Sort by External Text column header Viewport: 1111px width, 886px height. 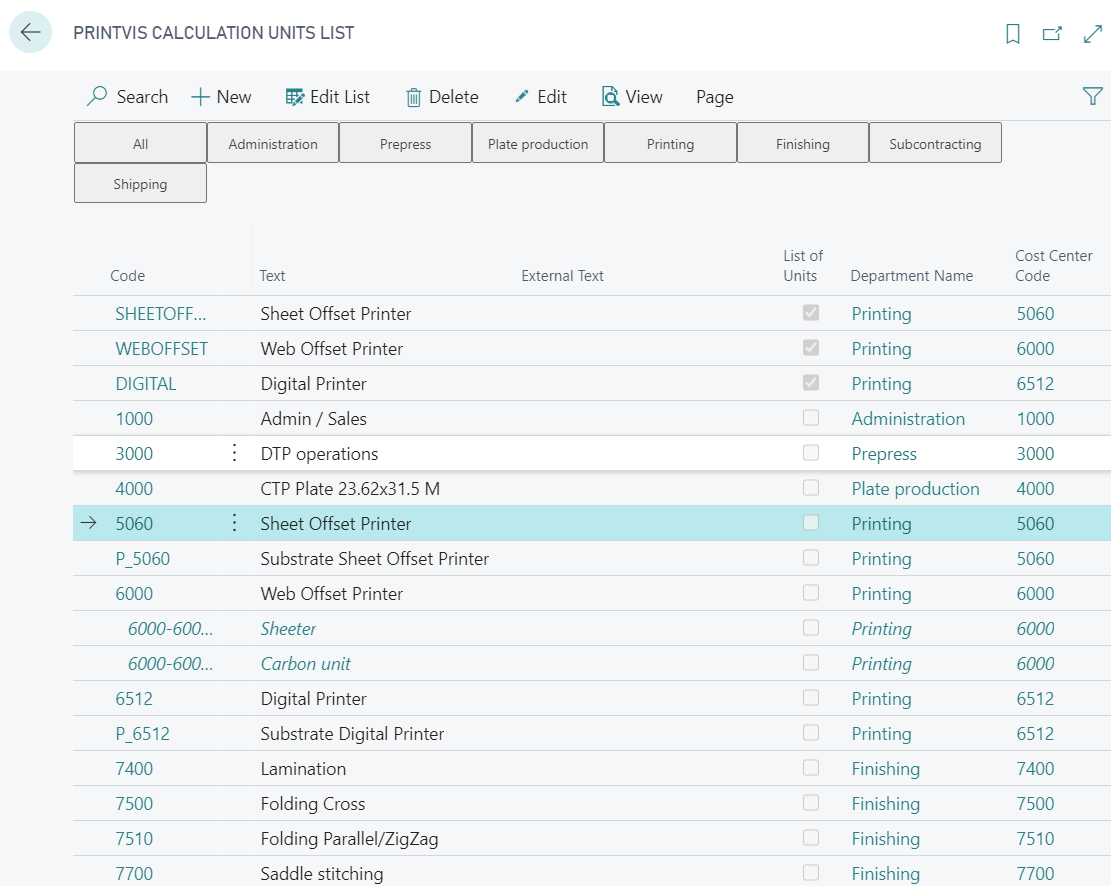[563, 276]
